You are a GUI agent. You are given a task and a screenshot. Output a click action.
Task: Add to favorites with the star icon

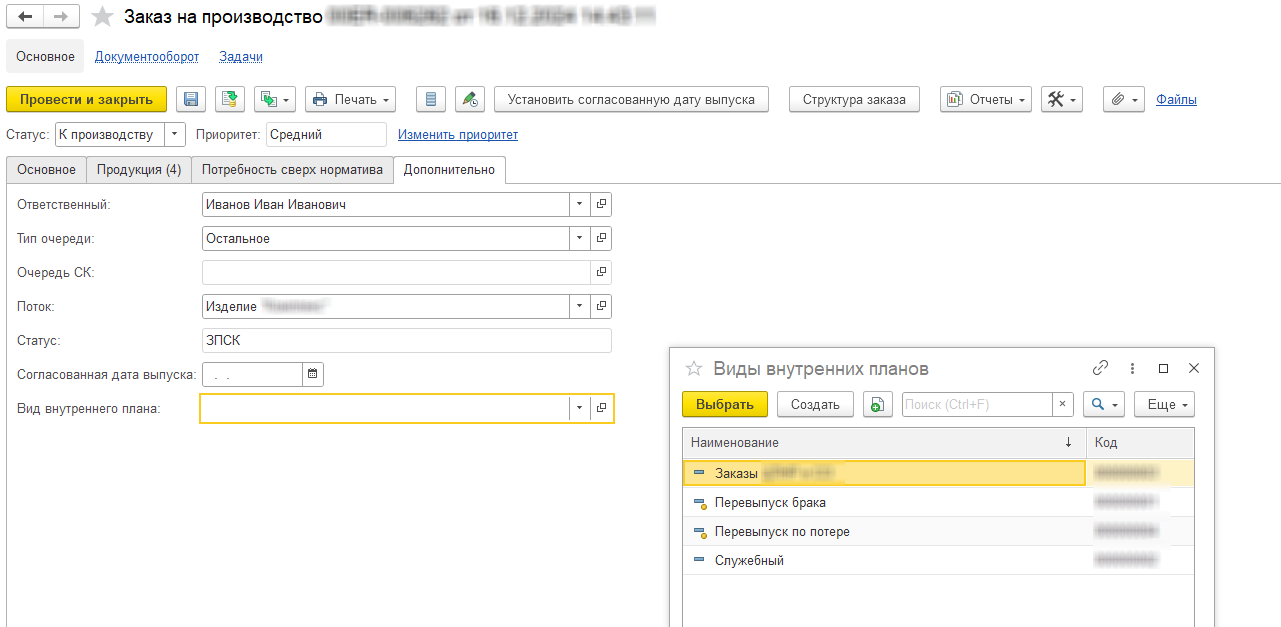click(102, 17)
